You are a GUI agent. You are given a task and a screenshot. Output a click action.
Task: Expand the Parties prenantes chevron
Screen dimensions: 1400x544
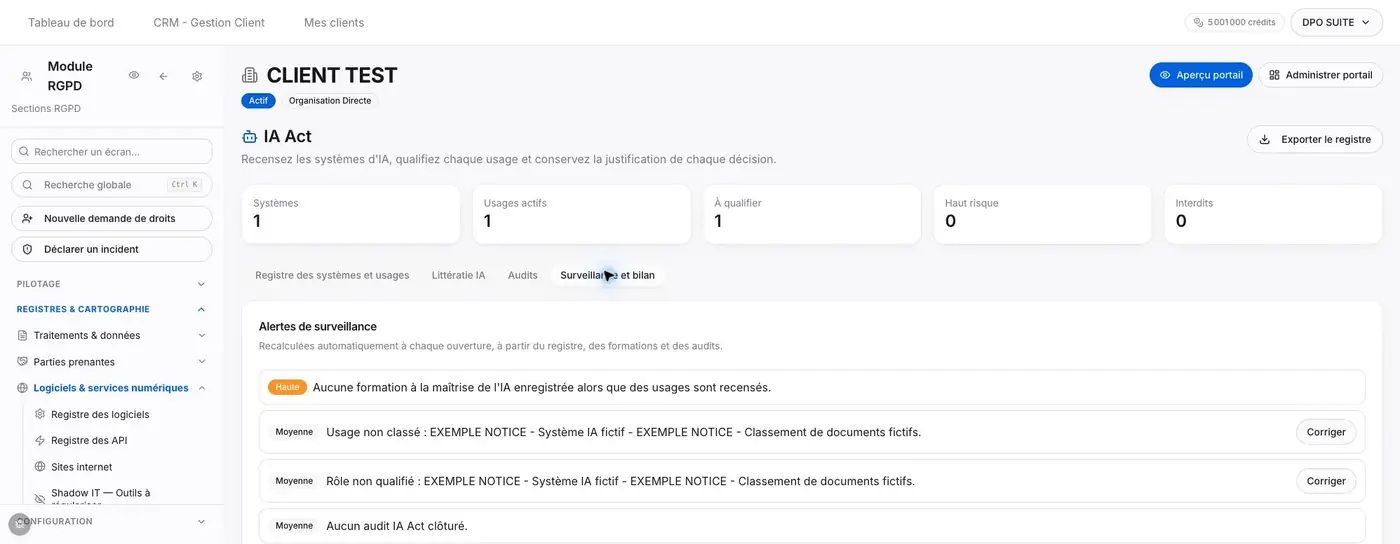201,362
